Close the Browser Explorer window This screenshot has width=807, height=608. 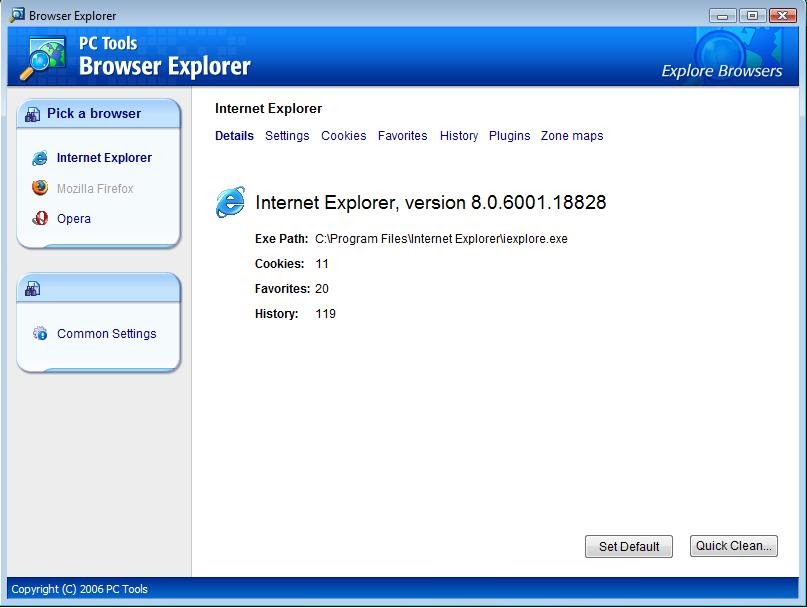coord(783,15)
